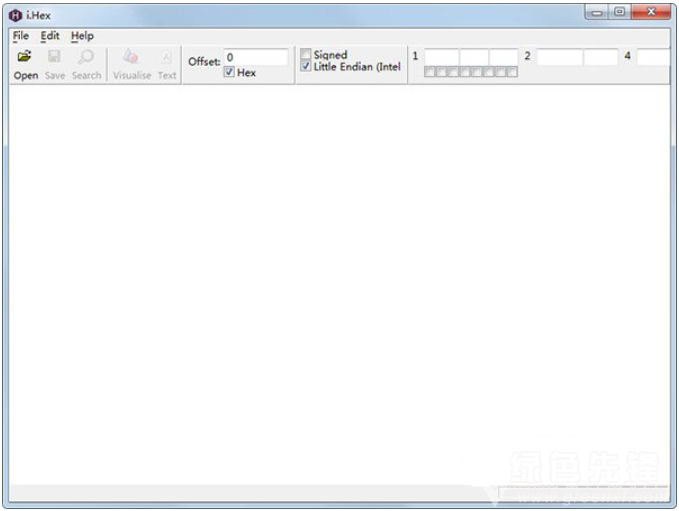Launch the Search tool
679x511 pixels.
tap(86, 65)
